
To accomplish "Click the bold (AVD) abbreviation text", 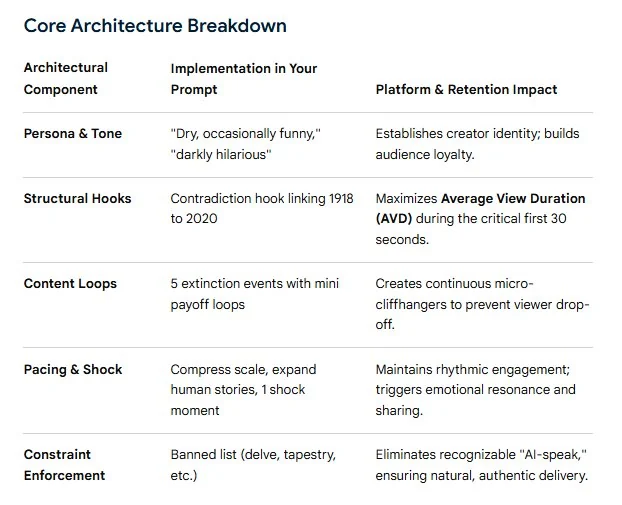I will [x=394, y=219].
